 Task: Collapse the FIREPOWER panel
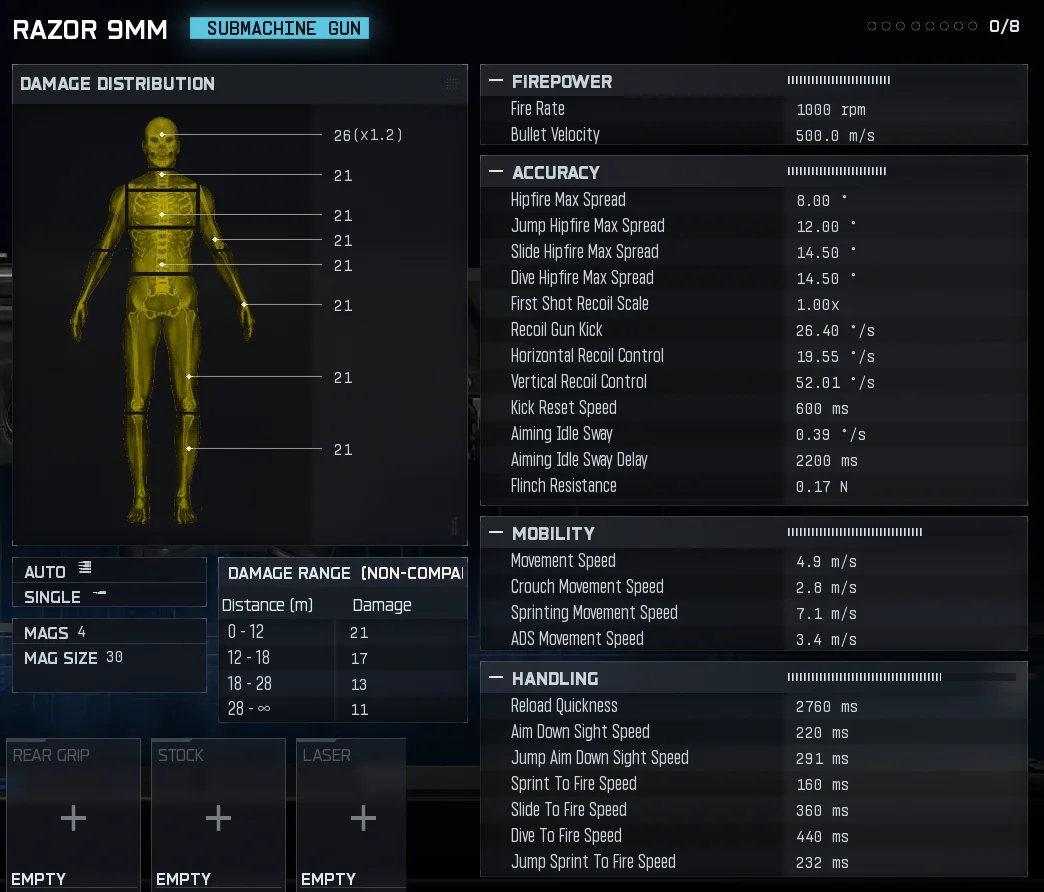494,81
